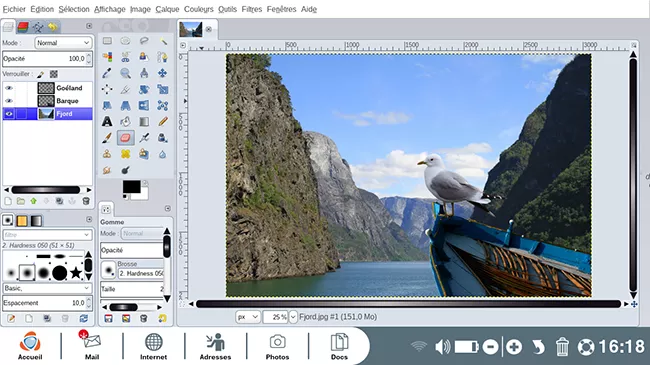
Task: Toggle visibility of Barque layer
Action: 9,101
